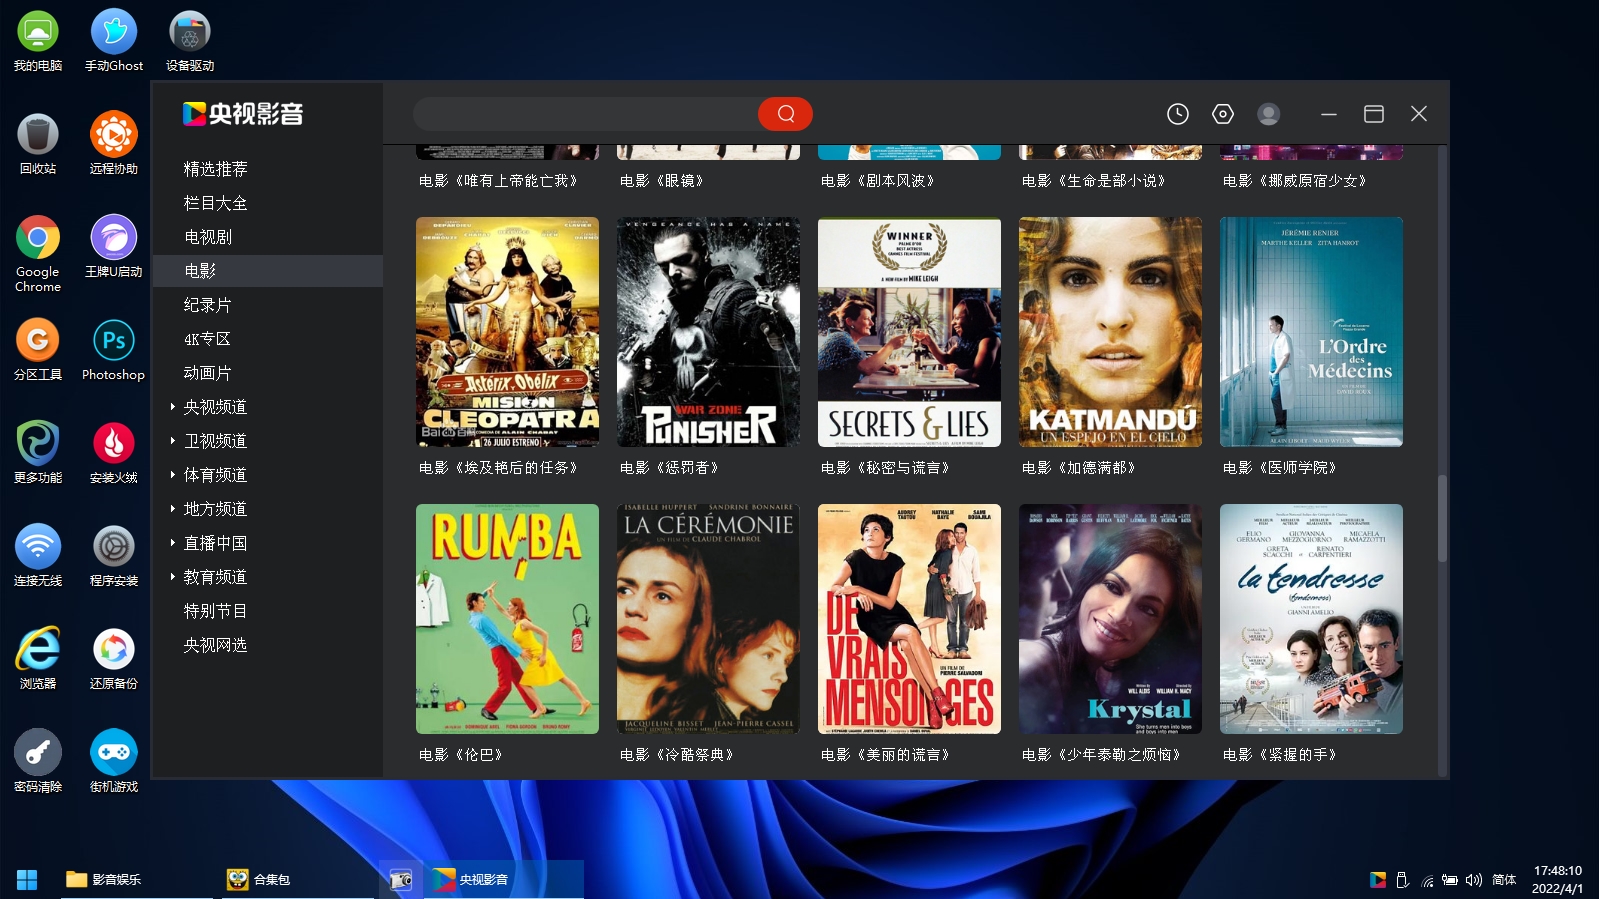The height and width of the screenshot is (899, 1599).
Task: Open 手动Ghost desktop icon
Action: pos(114,41)
